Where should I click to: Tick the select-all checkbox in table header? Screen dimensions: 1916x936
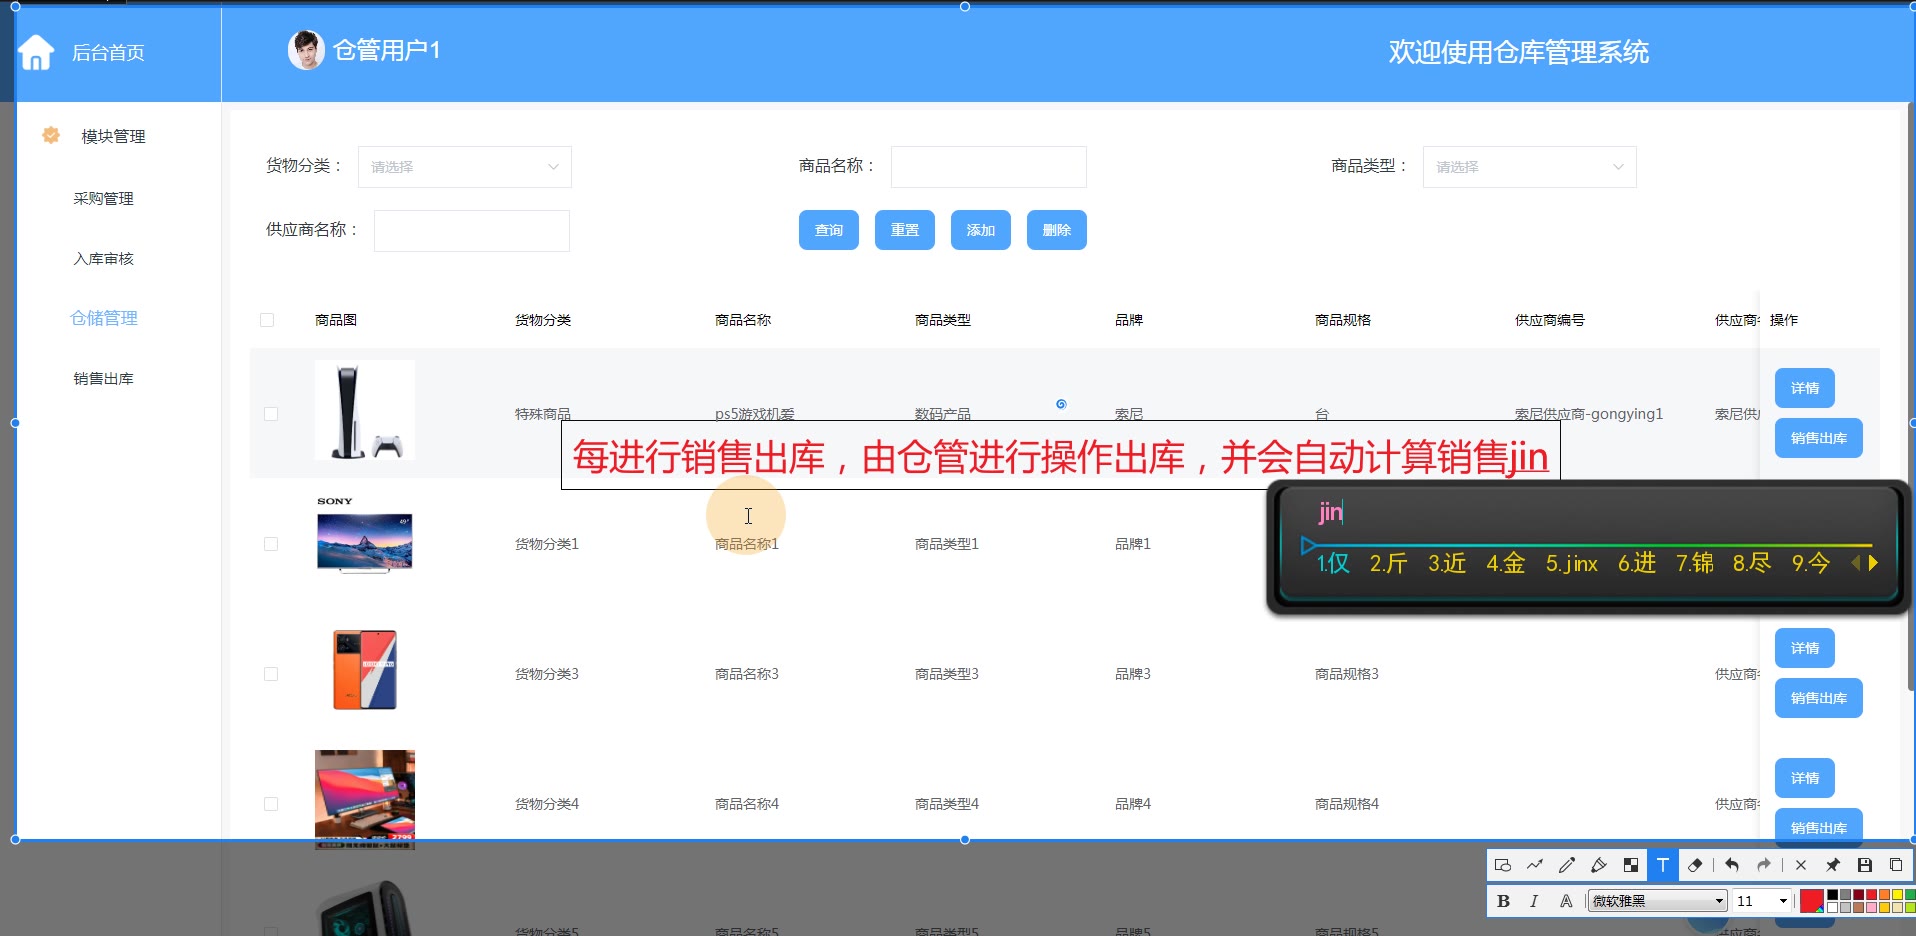267,320
